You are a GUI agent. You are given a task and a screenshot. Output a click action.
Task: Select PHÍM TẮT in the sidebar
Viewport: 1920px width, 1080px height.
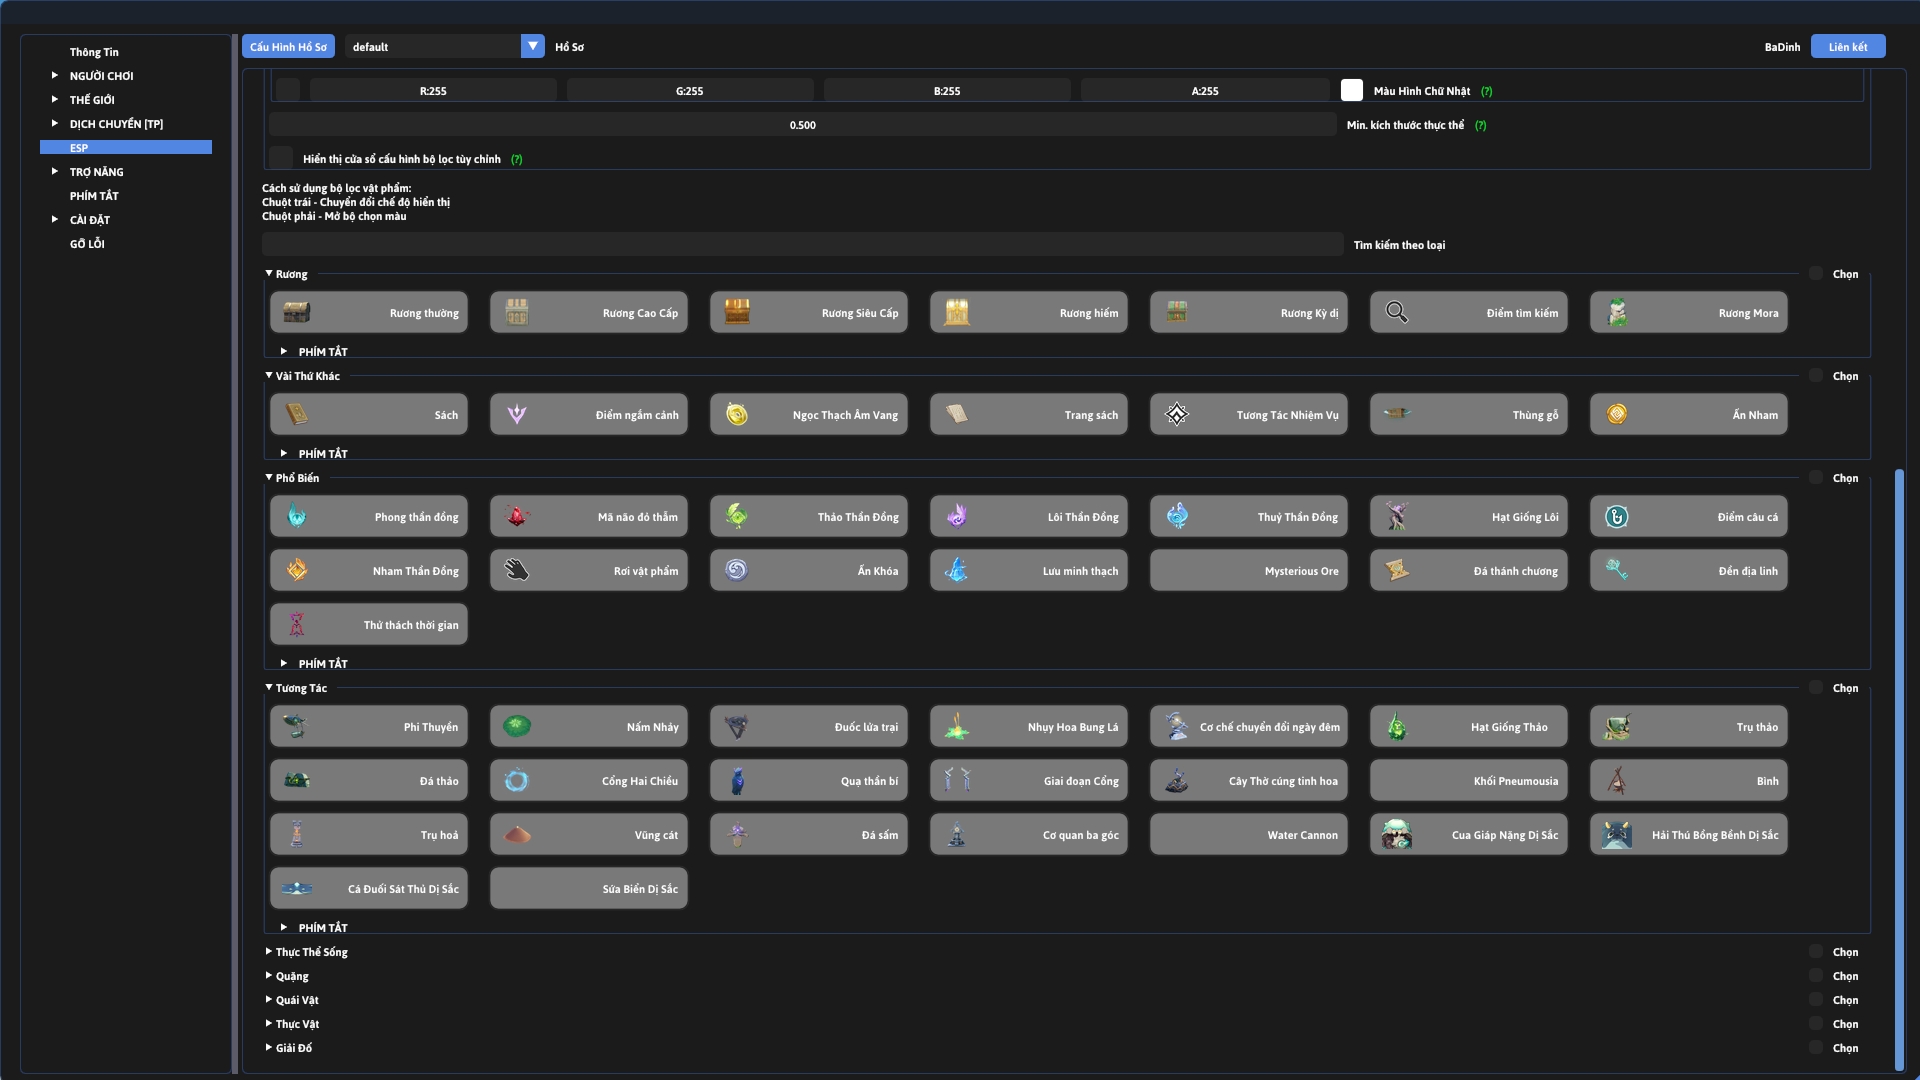tap(94, 196)
